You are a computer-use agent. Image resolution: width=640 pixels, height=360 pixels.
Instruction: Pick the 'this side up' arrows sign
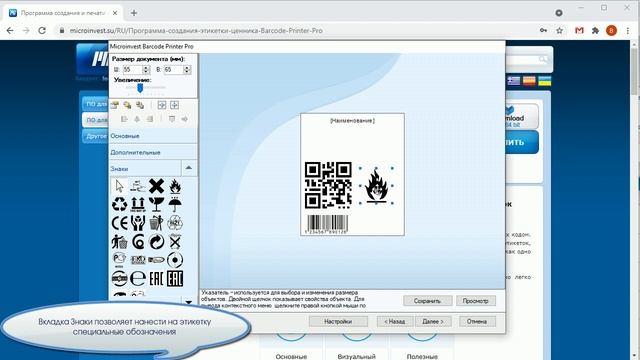[x=138, y=204]
